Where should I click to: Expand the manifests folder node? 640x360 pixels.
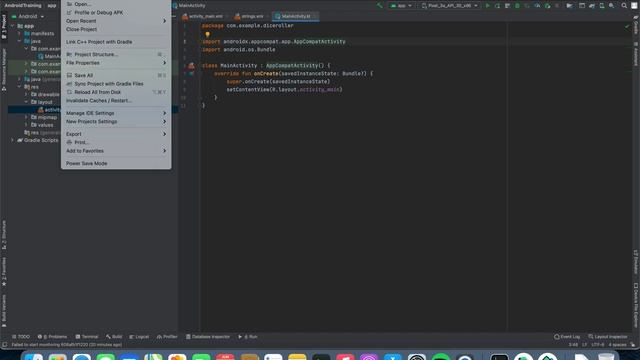coord(19,33)
